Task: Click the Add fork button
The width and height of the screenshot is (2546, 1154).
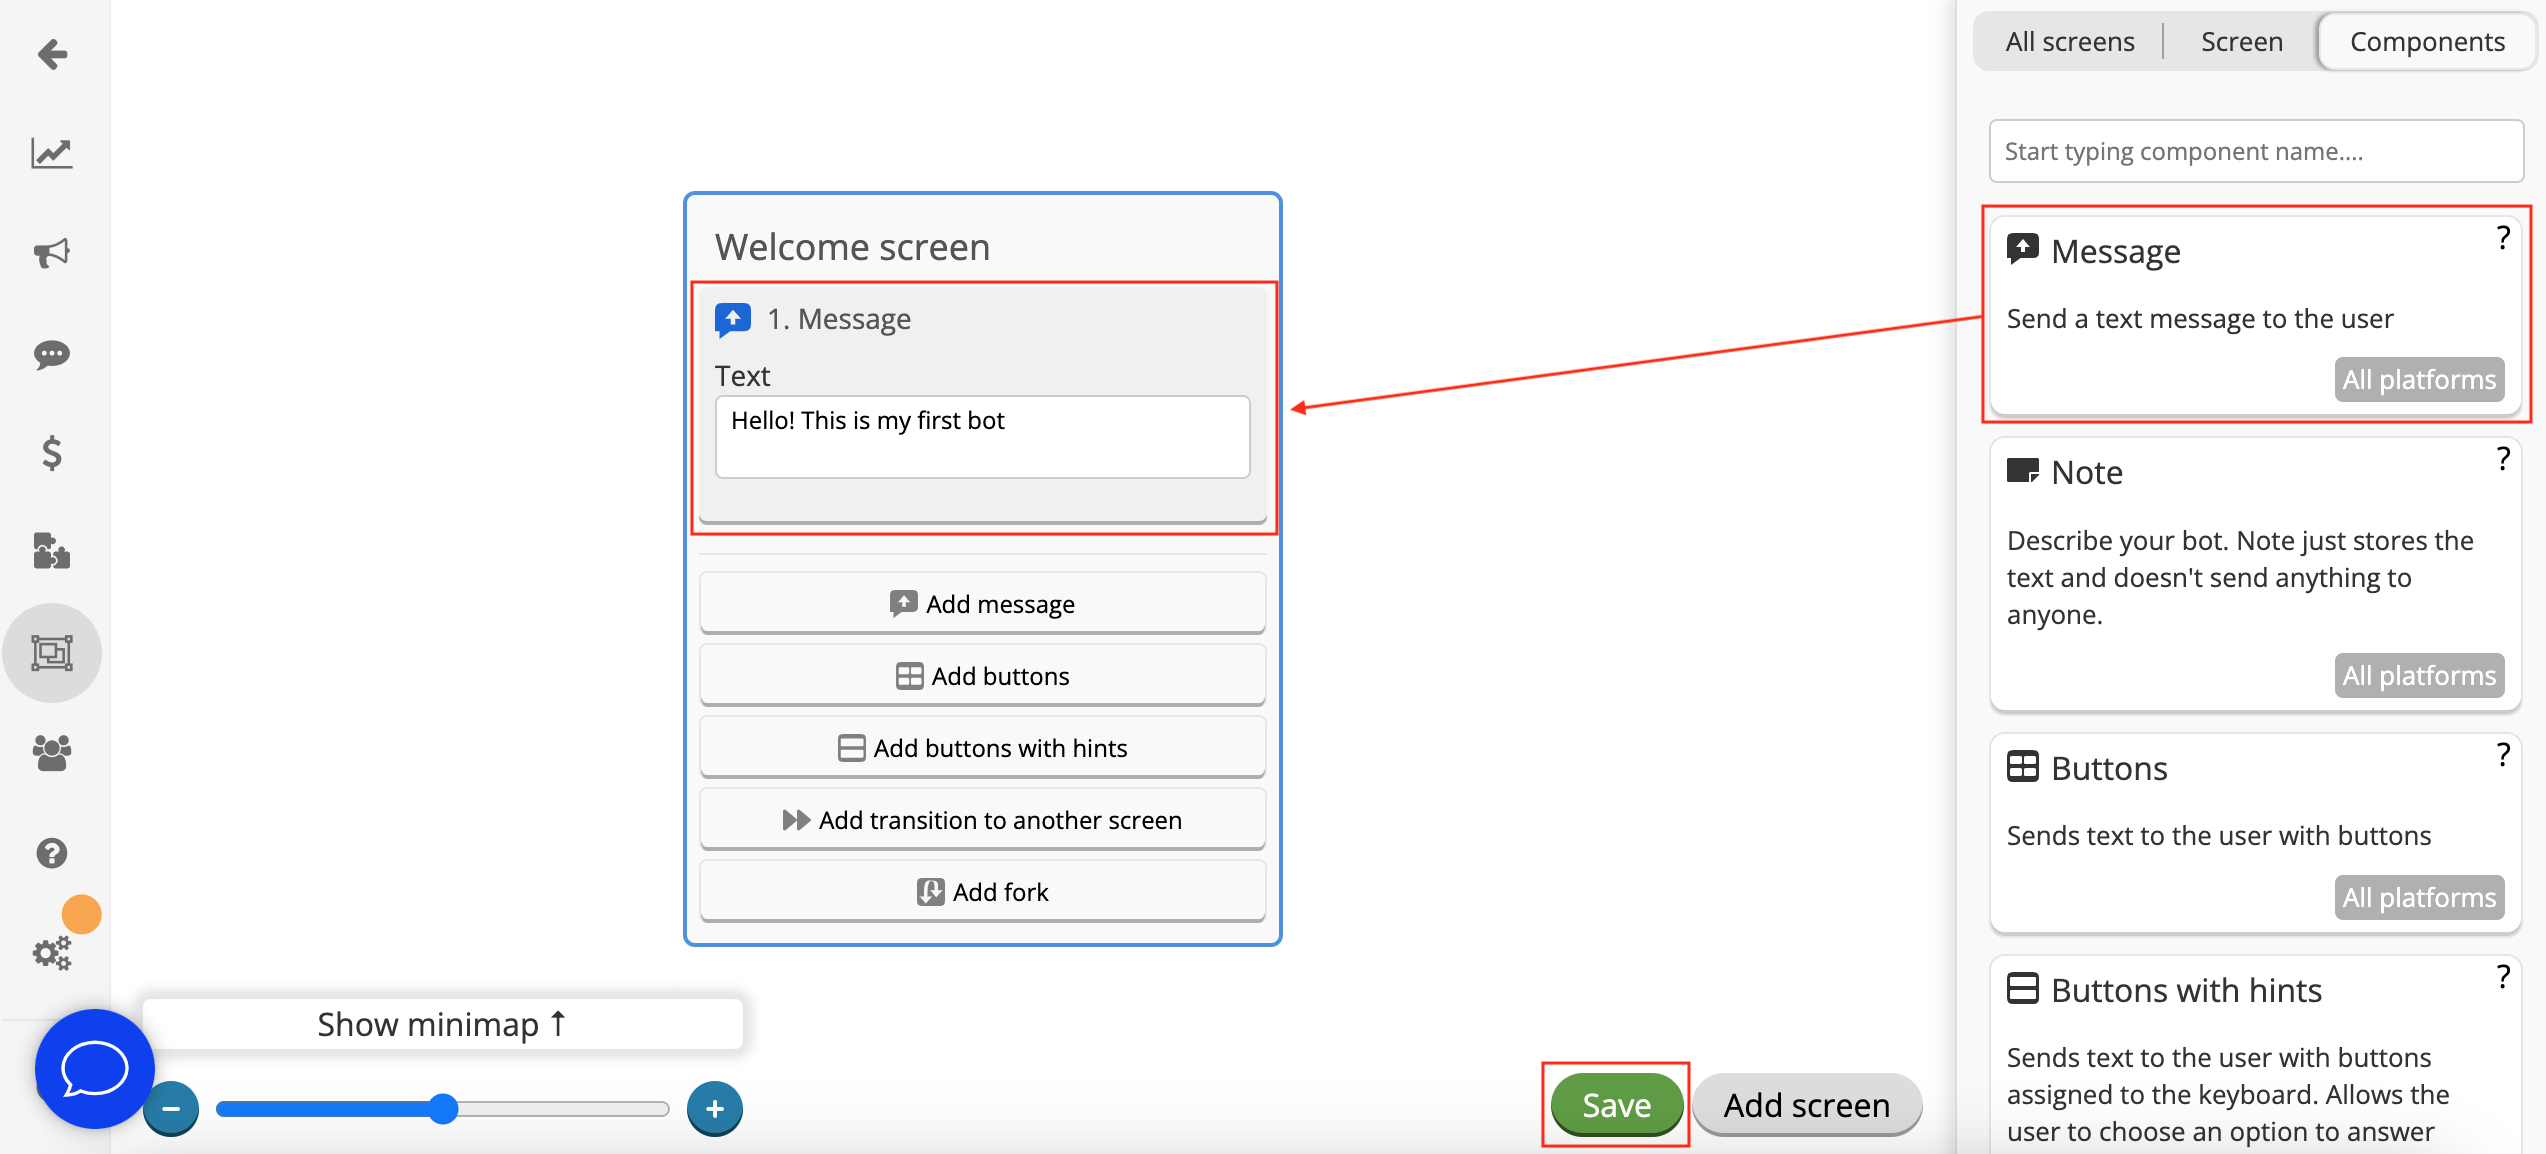Action: point(982,892)
